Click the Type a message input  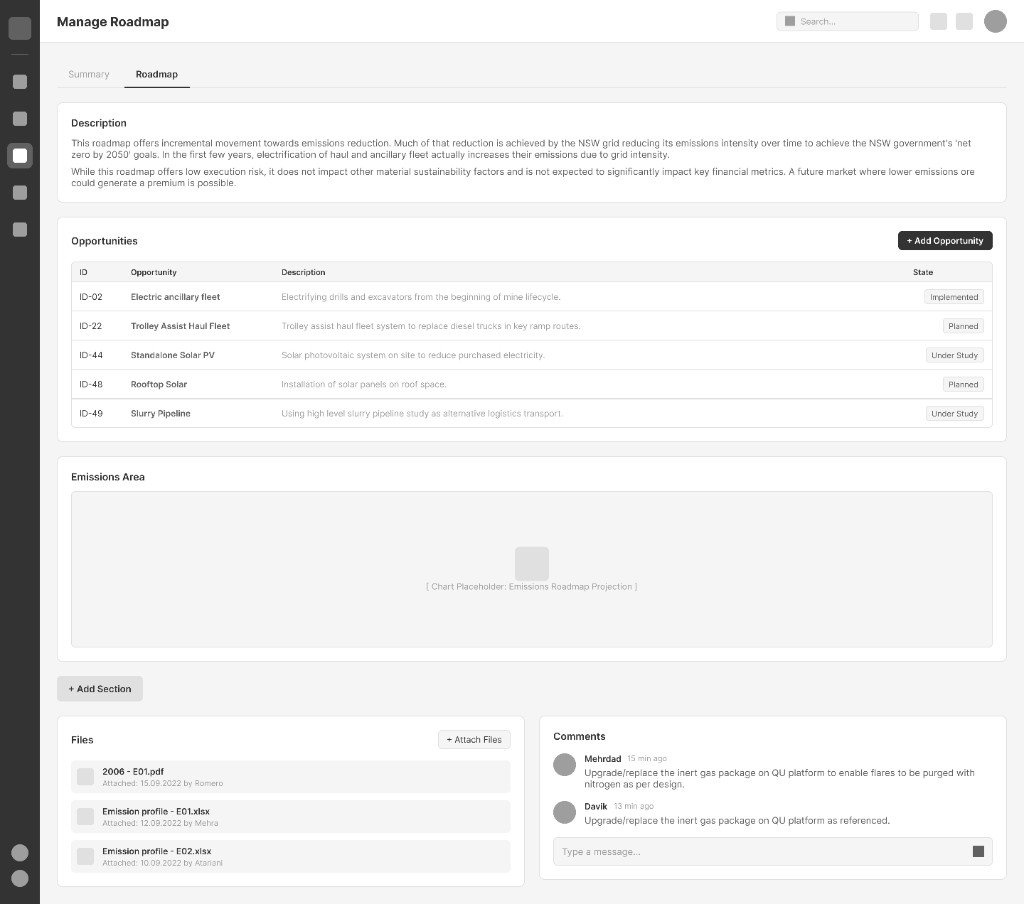click(x=773, y=852)
